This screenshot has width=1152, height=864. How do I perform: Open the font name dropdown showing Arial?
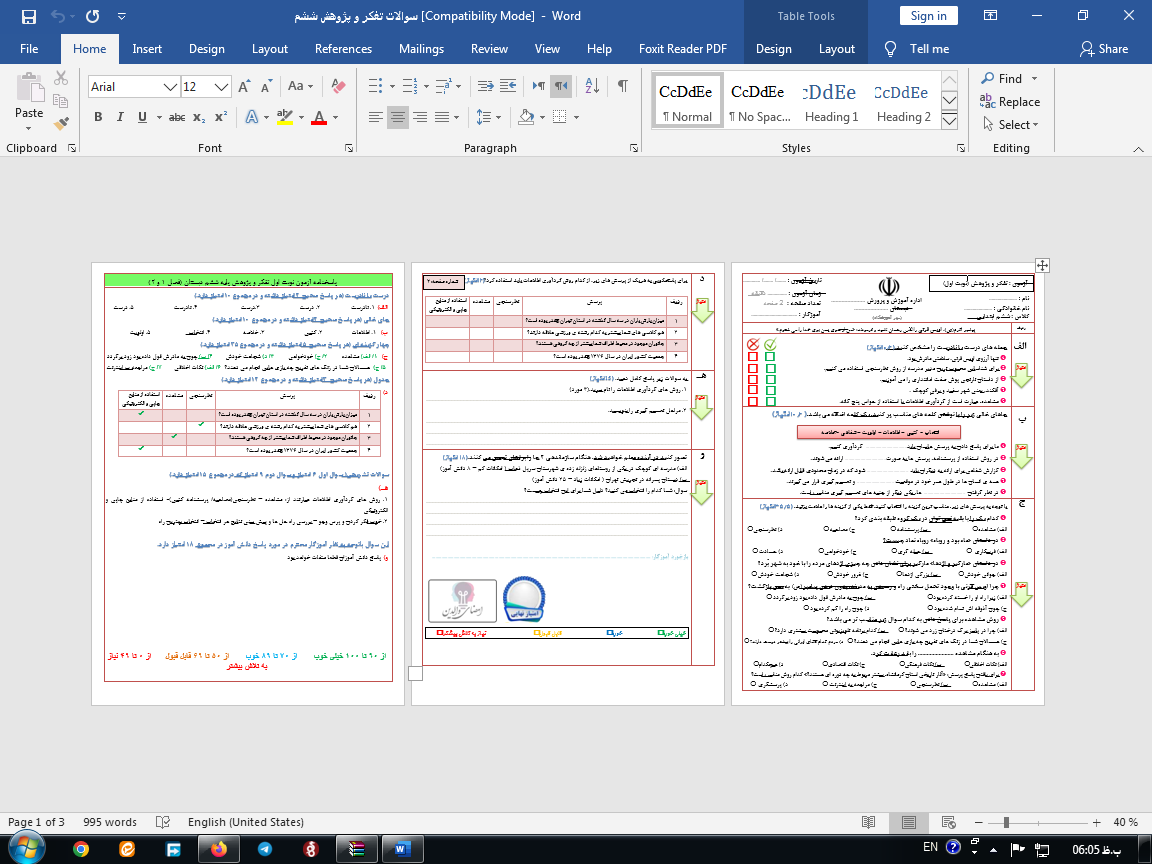(x=133, y=87)
